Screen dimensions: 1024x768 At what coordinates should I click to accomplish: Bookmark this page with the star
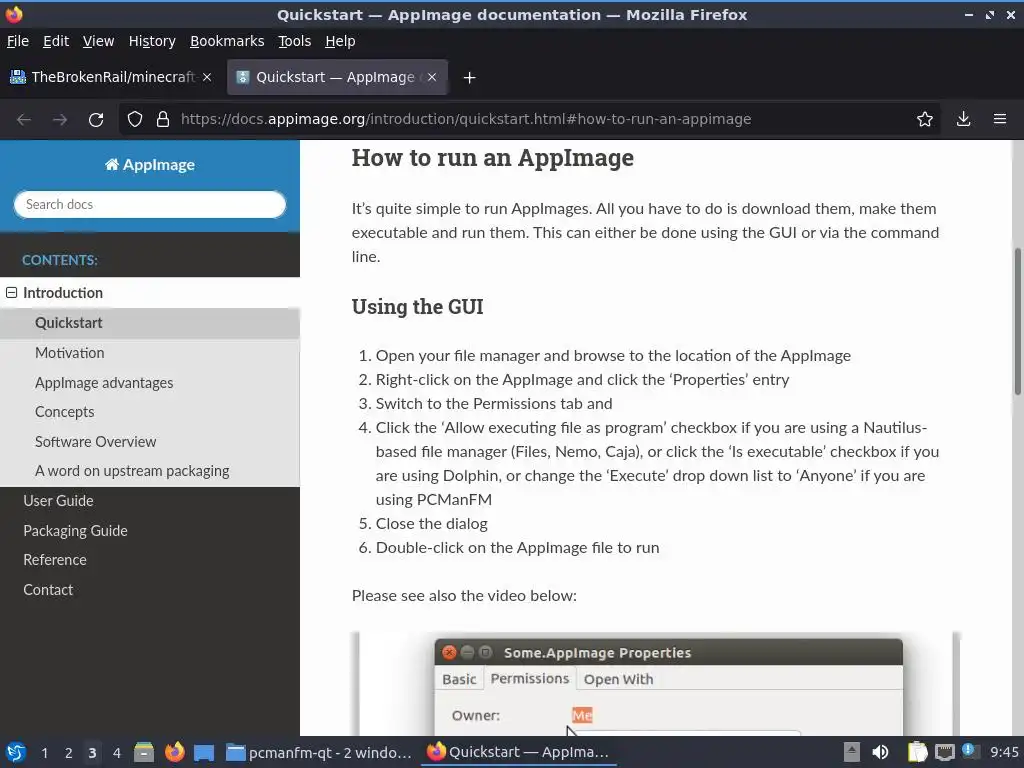coord(925,120)
